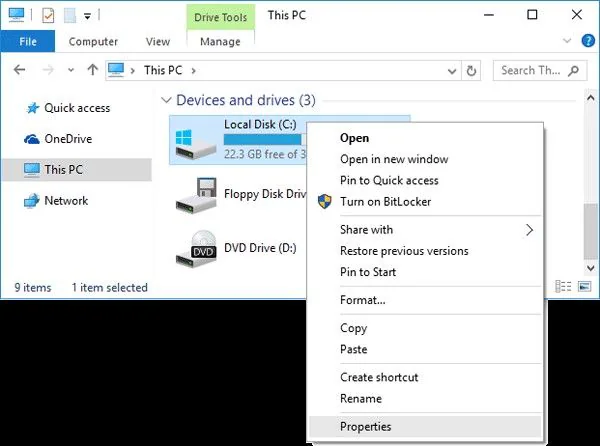Click the 9 items status text
The width and height of the screenshot is (600, 446).
coord(33,287)
